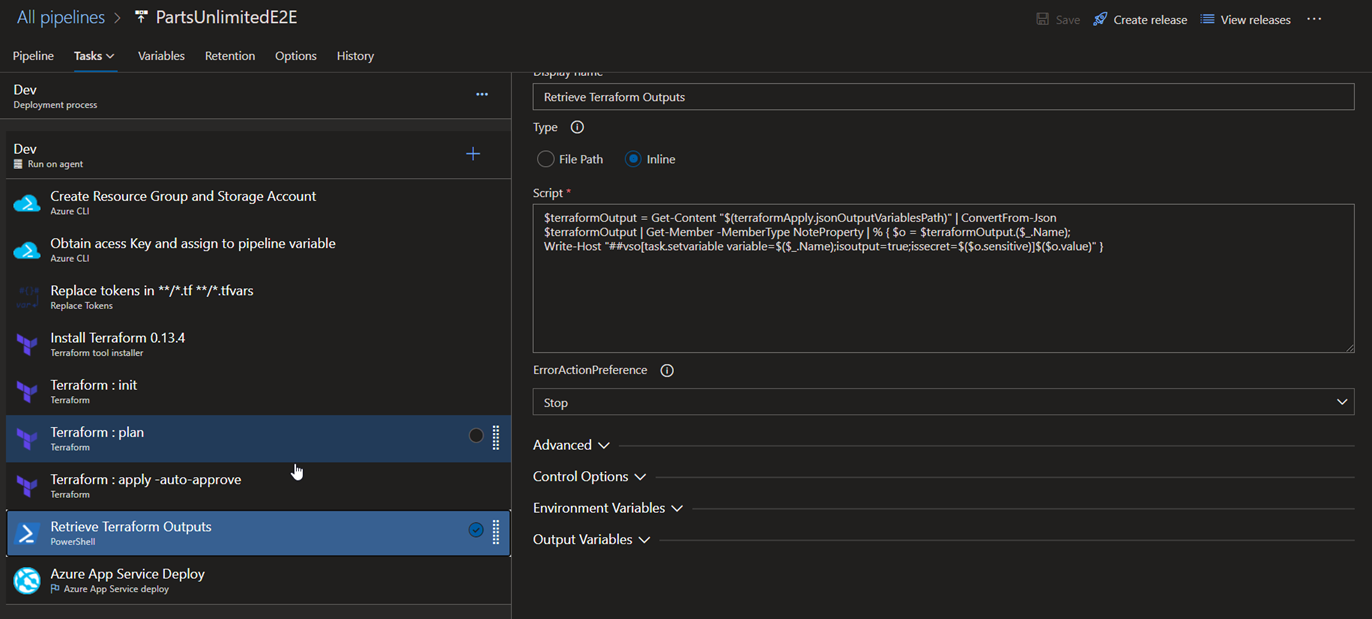Click the Replace Tokens task icon

[x=27, y=297]
